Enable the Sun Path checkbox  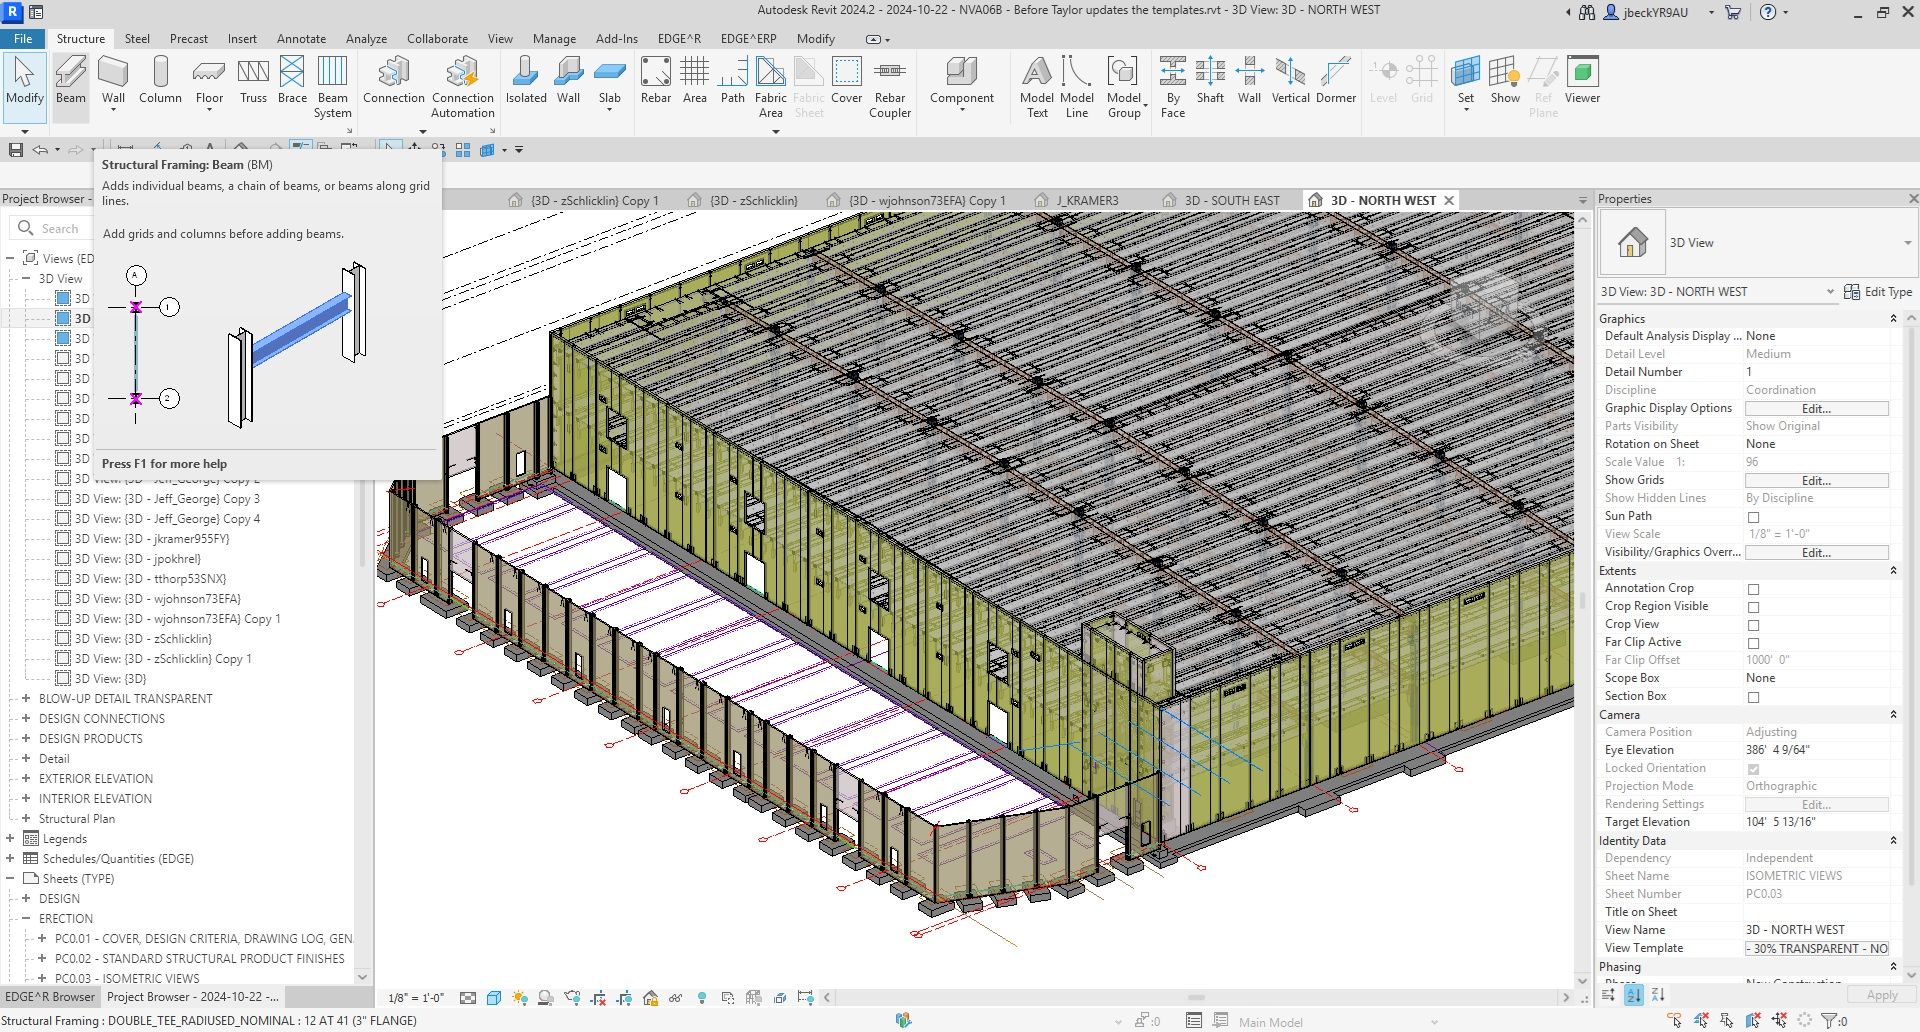click(1753, 517)
